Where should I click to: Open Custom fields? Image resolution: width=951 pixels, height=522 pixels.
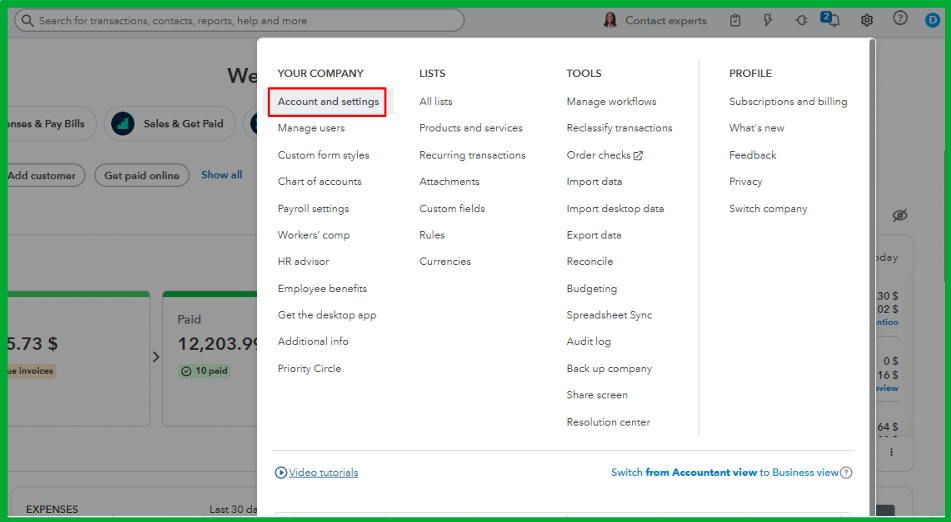[x=452, y=209]
